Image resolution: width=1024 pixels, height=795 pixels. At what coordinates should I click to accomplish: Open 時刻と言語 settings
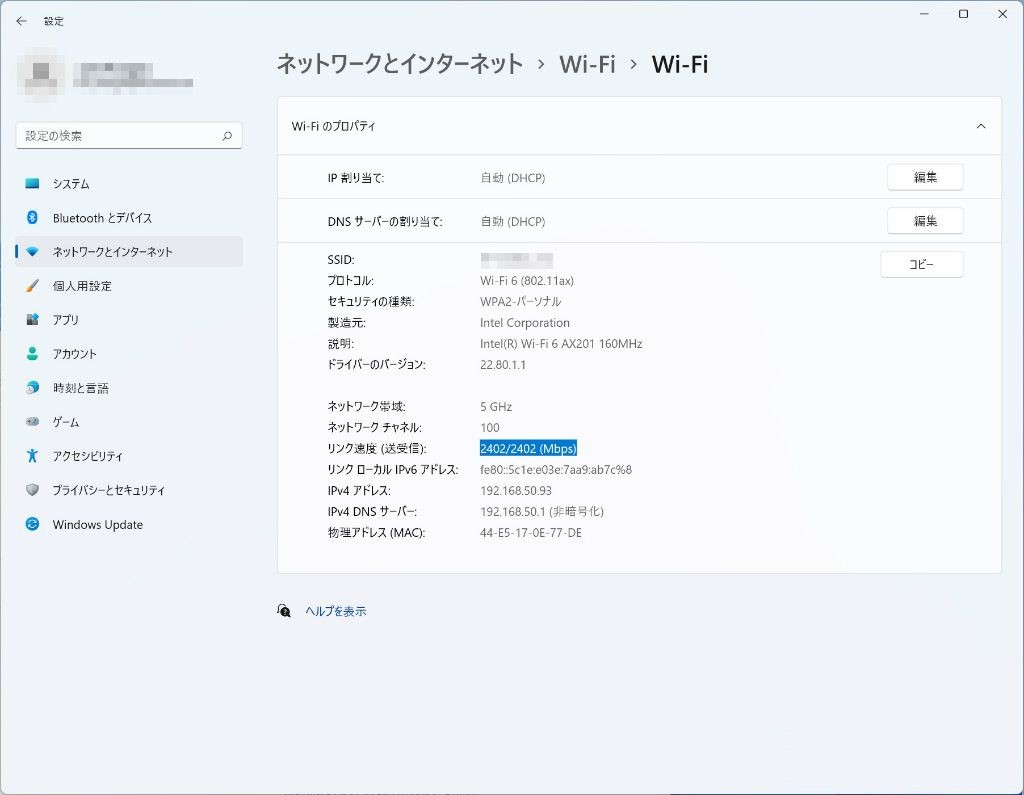pos(80,388)
